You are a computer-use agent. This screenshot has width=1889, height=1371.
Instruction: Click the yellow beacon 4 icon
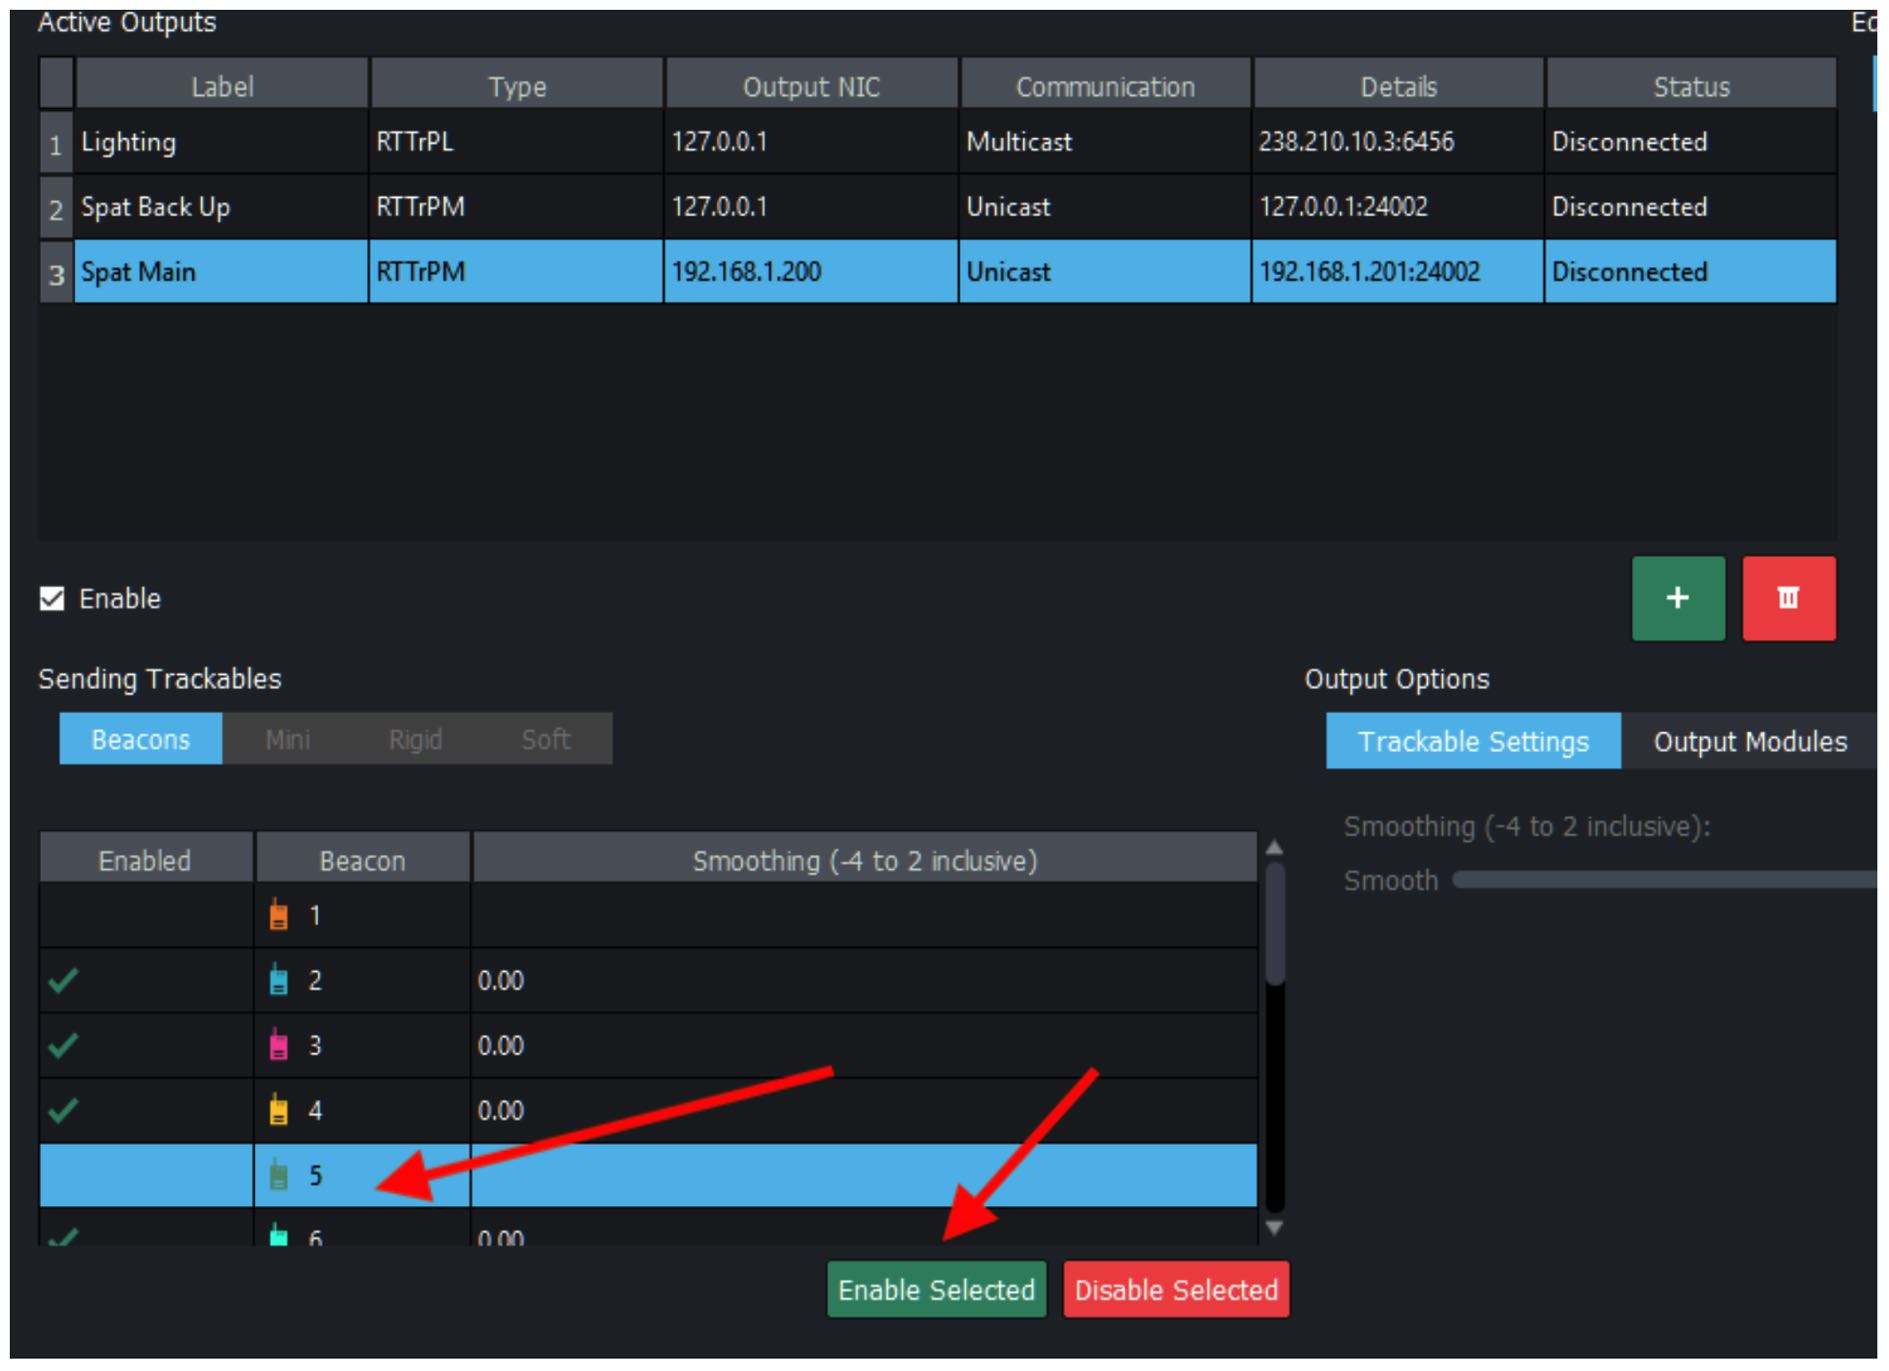coord(279,1110)
